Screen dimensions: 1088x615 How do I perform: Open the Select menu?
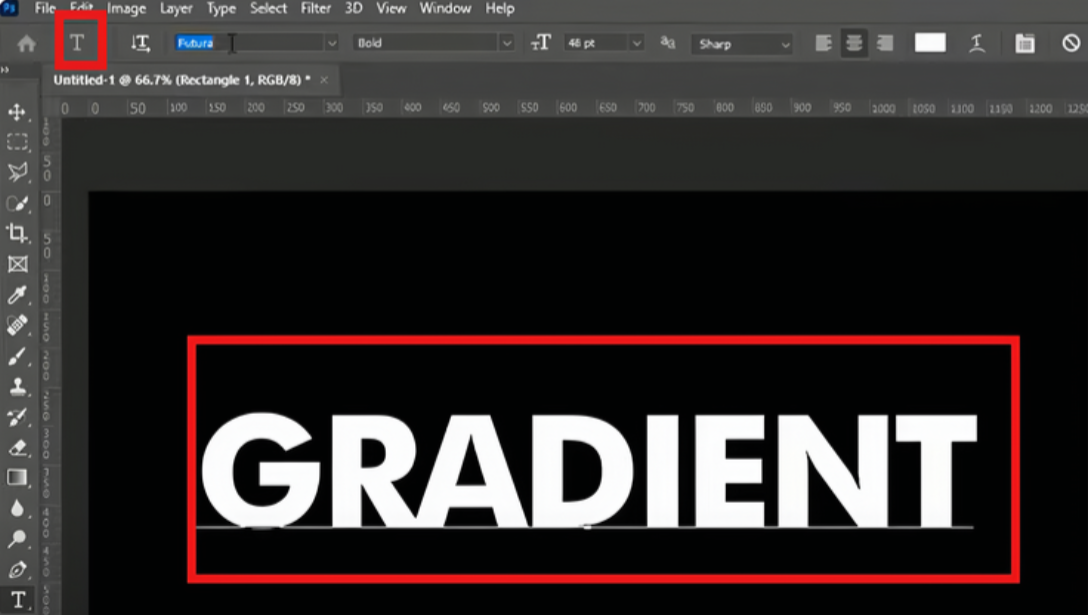269,8
